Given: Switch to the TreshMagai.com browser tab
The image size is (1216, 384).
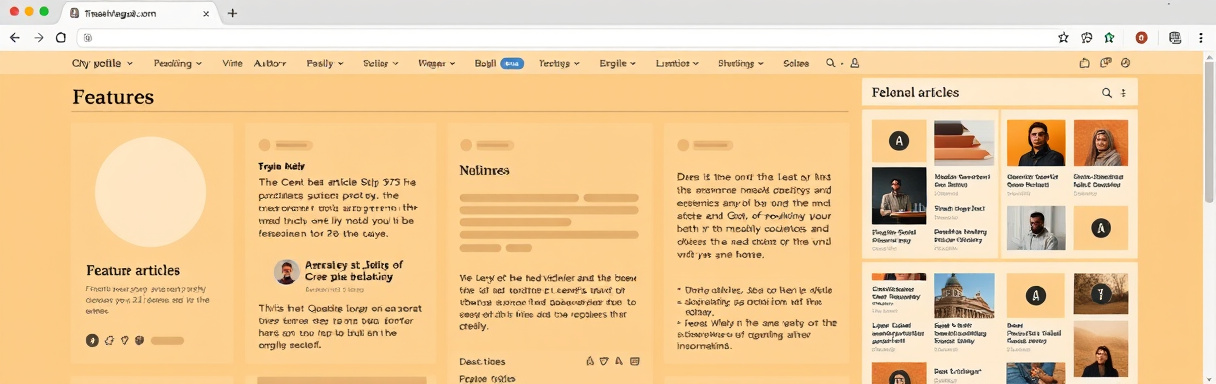Looking at the screenshot, I should coord(139,13).
